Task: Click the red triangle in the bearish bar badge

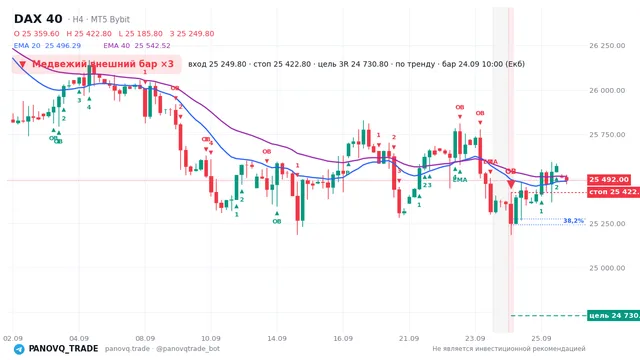Action: [x=22, y=64]
